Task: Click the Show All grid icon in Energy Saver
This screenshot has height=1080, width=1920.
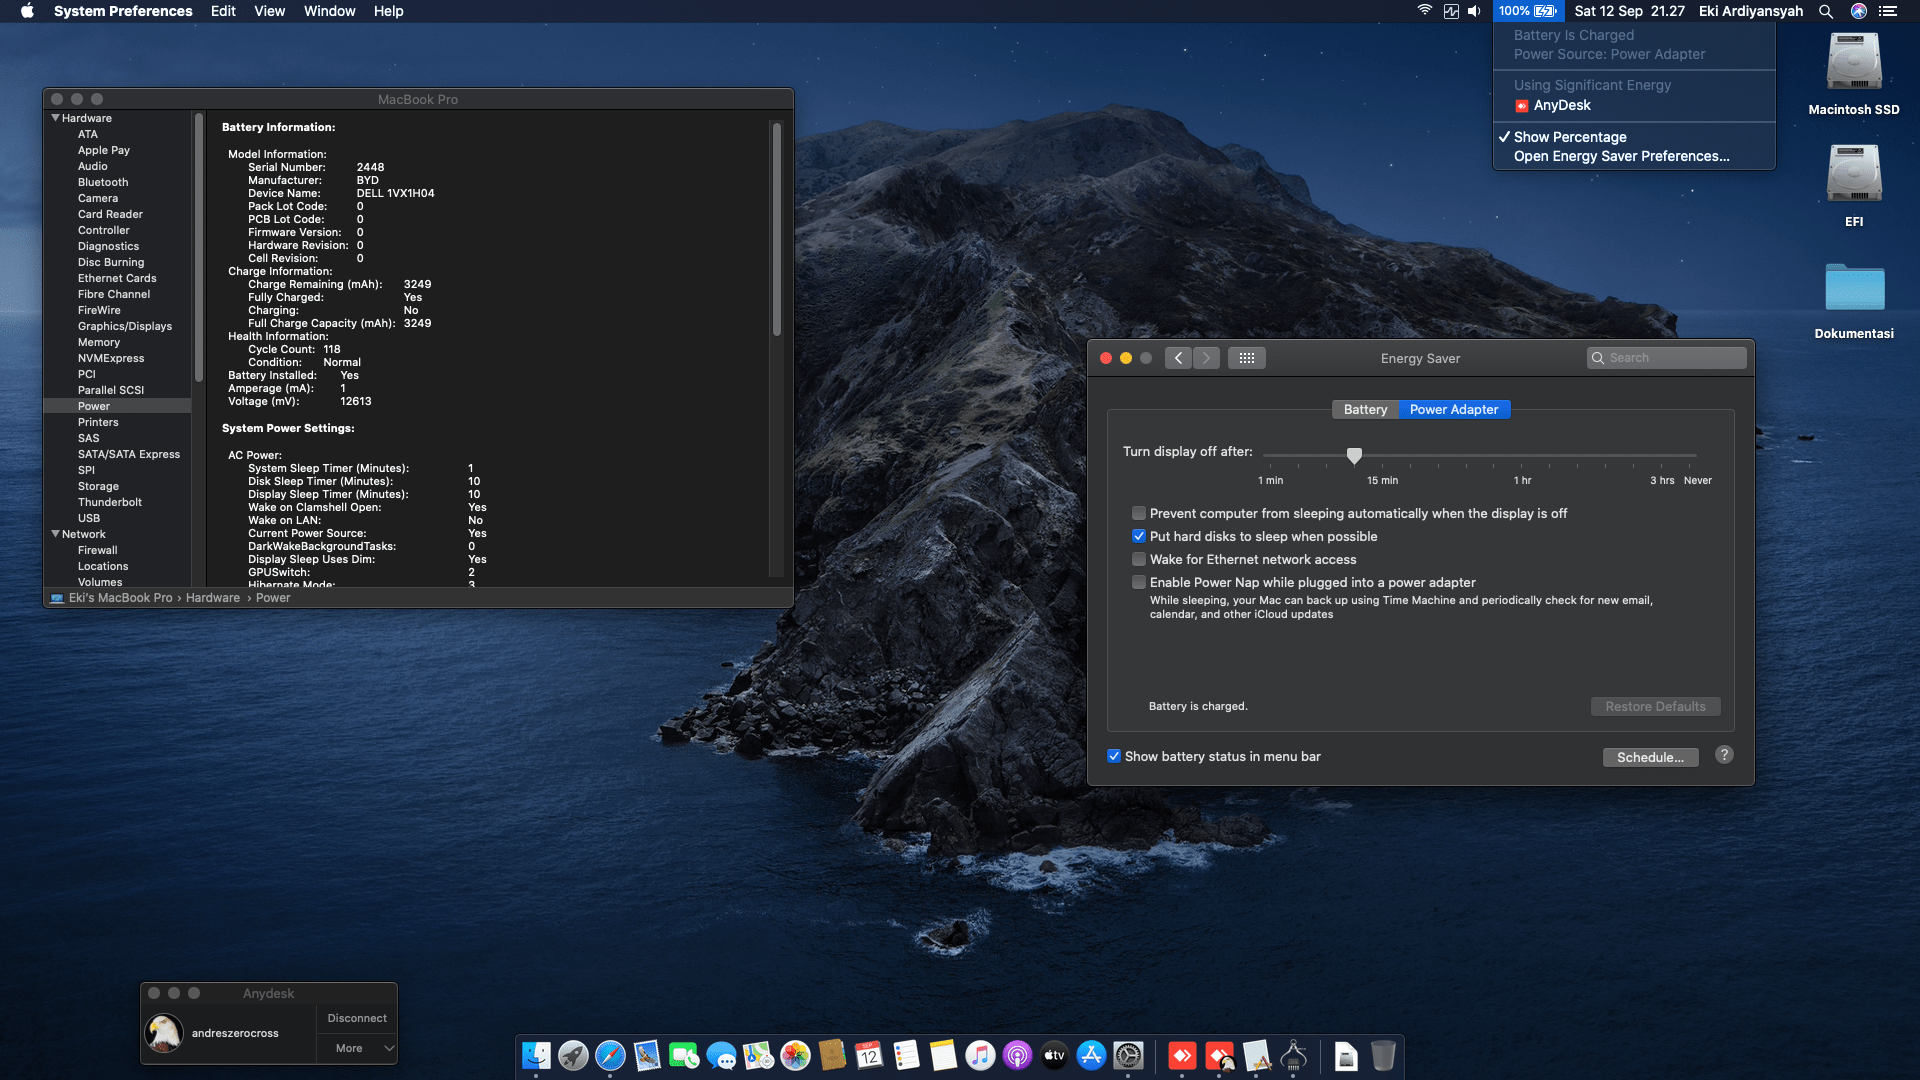Action: pyautogui.click(x=1247, y=357)
